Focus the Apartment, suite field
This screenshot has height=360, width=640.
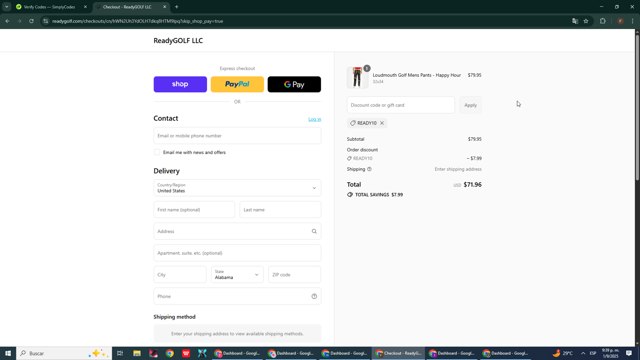(237, 253)
